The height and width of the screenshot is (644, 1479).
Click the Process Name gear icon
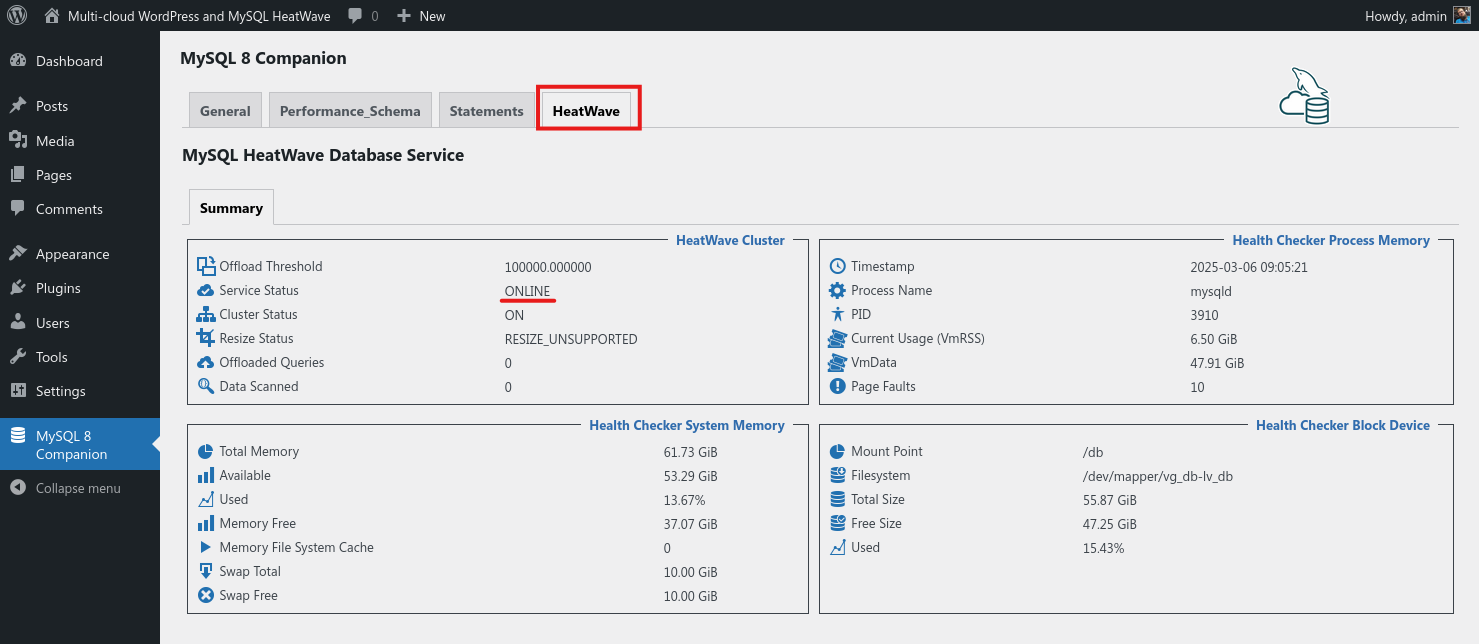click(837, 290)
